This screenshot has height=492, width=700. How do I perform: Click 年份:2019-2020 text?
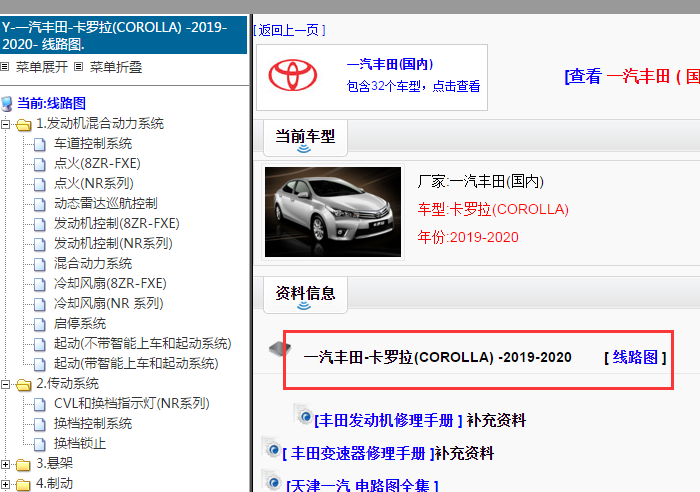click(468, 237)
